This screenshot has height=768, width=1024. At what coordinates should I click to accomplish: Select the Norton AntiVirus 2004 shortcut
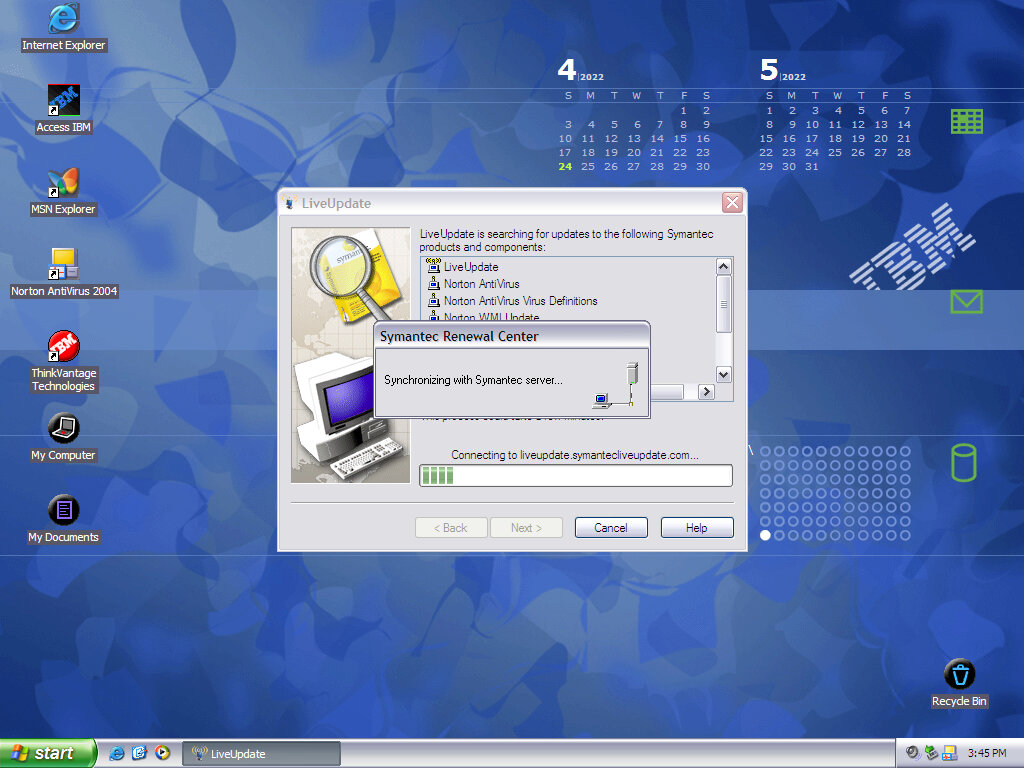click(64, 265)
